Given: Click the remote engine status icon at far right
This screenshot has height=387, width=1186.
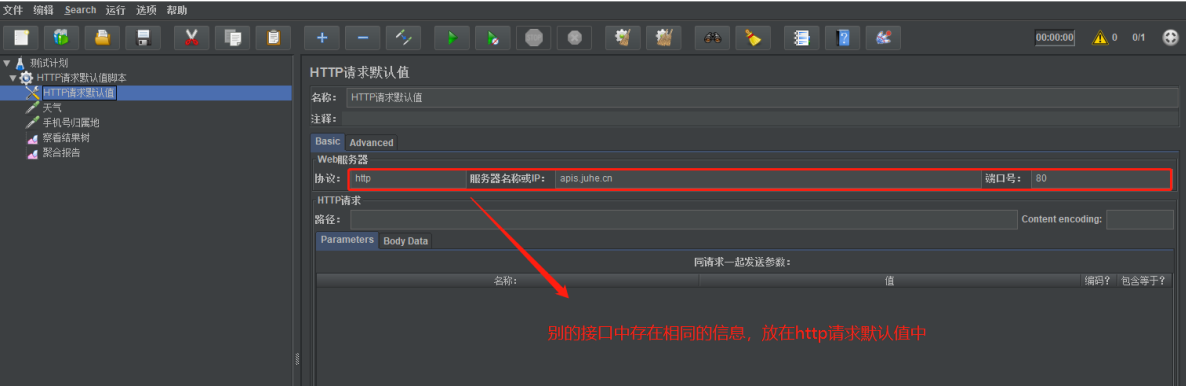Looking at the screenshot, I should click(1170, 37).
